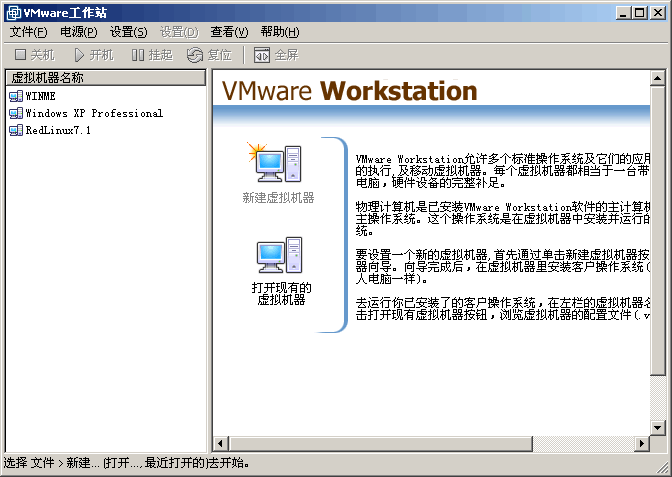The image size is (672, 477).
Task: Open the 电源(P) menu
Action: (78, 32)
